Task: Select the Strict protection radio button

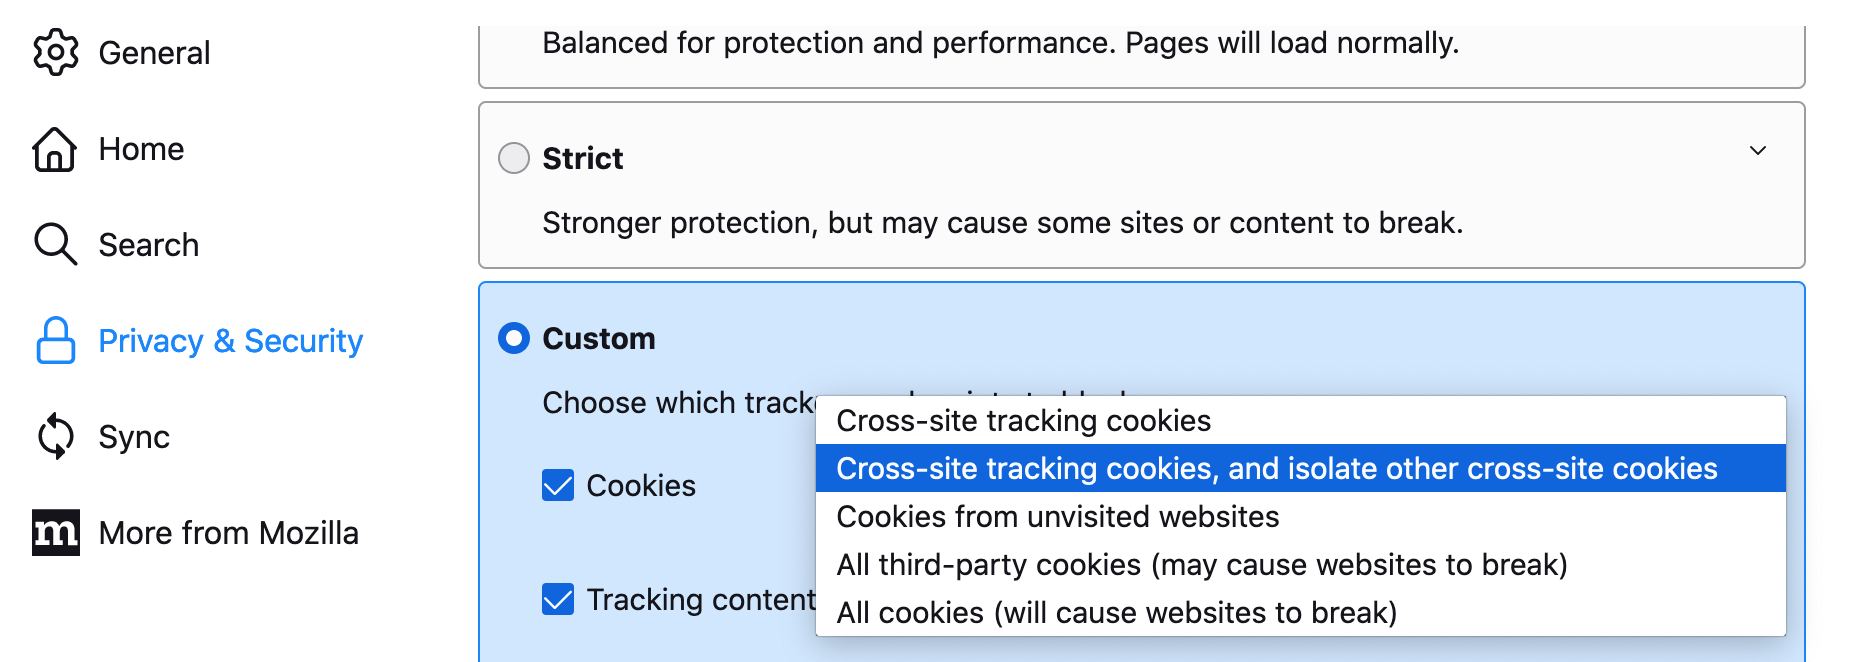Action: (513, 157)
